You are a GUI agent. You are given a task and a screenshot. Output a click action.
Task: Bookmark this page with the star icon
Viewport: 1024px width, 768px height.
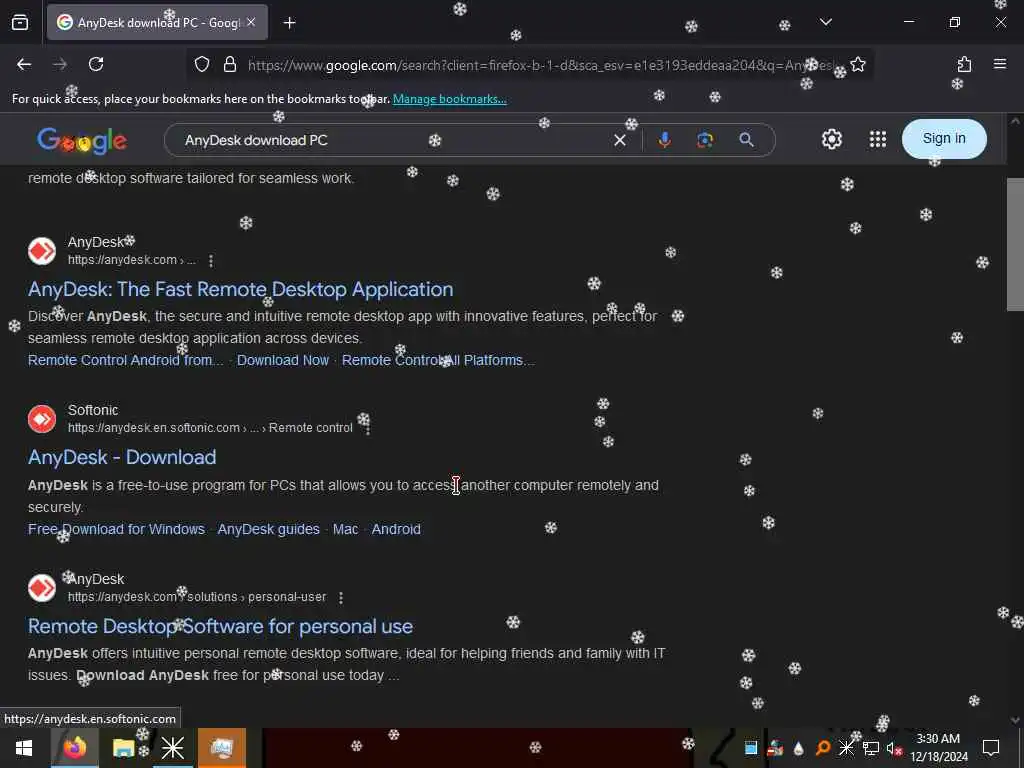[x=857, y=64]
